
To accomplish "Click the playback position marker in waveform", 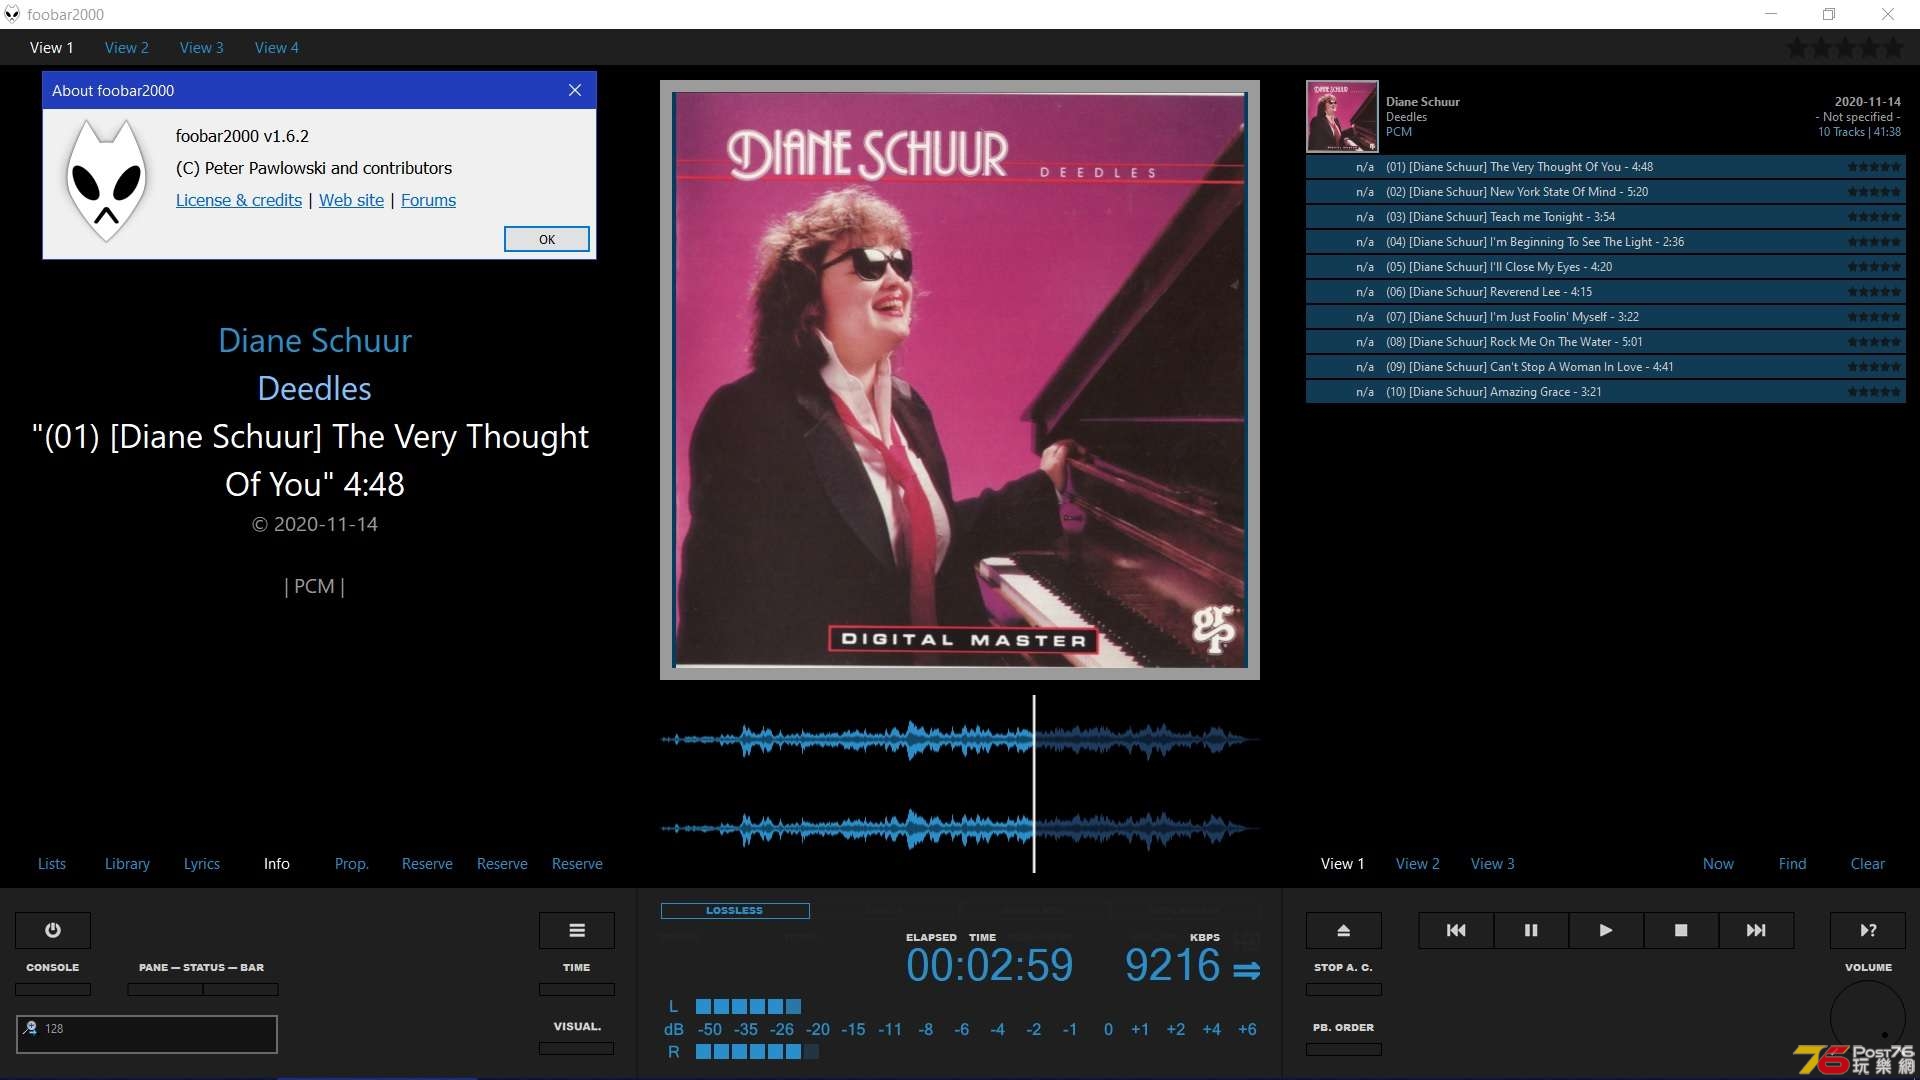I will pos(1034,784).
